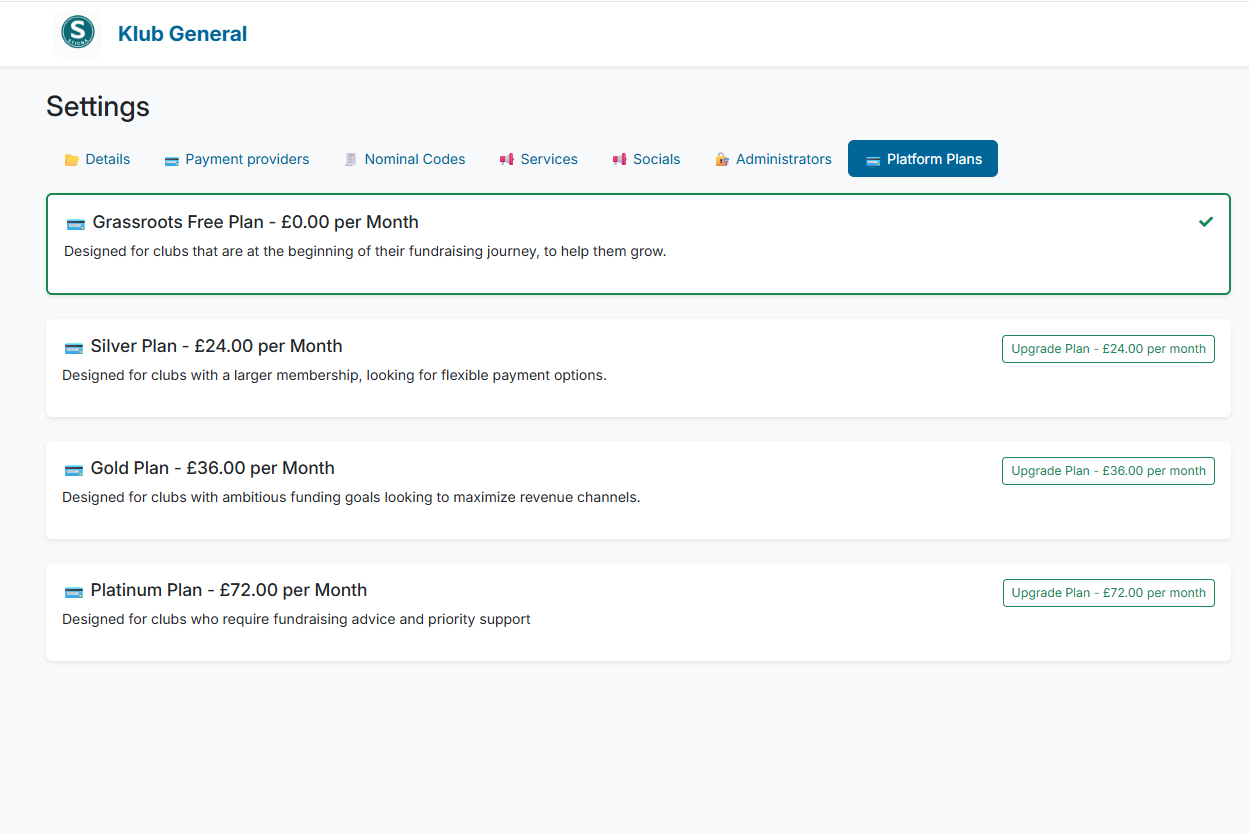Click the card icon beside Payment providers

(x=170, y=159)
